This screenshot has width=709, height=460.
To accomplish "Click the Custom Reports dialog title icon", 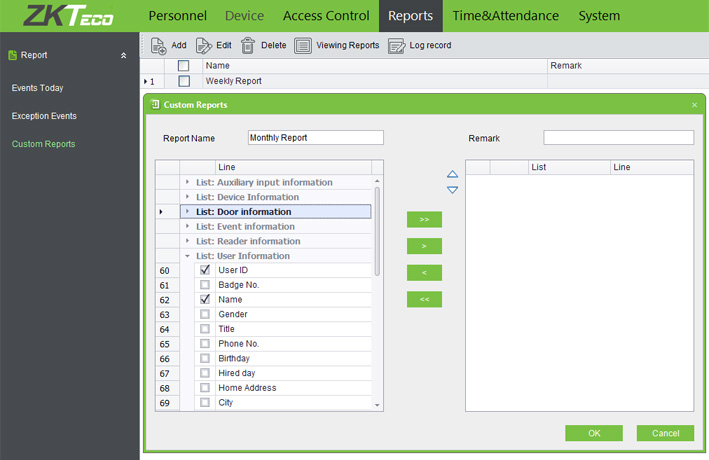I will click(x=155, y=104).
